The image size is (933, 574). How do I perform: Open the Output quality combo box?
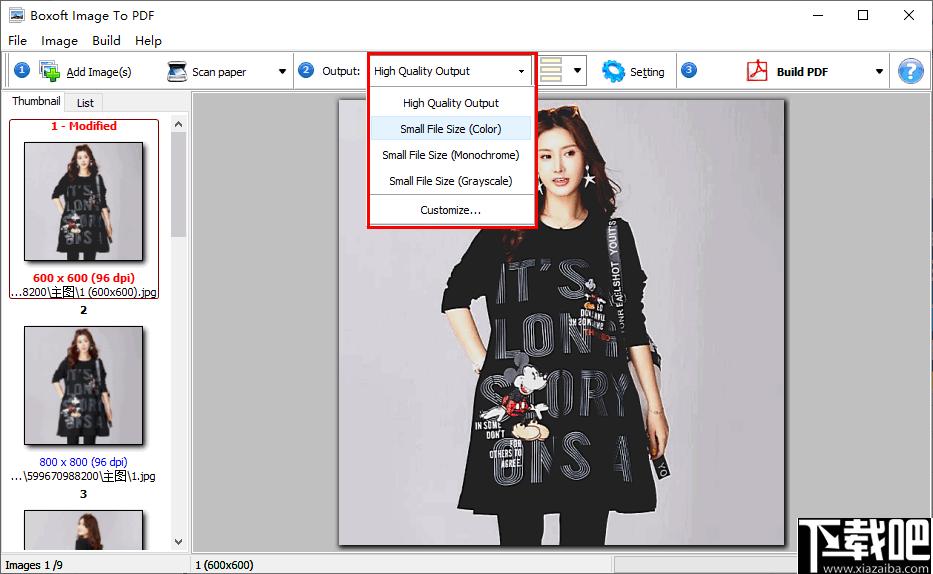pyautogui.click(x=450, y=71)
